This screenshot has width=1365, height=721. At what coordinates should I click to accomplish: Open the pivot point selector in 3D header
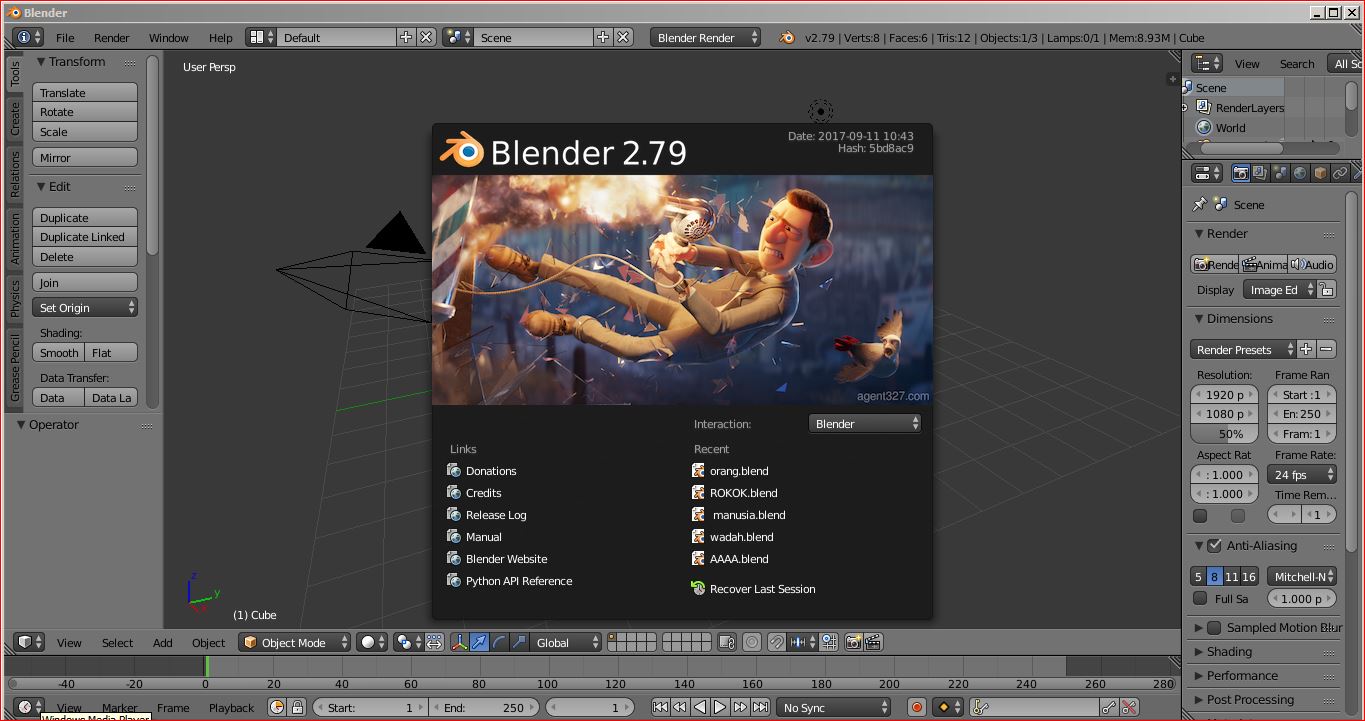click(407, 642)
